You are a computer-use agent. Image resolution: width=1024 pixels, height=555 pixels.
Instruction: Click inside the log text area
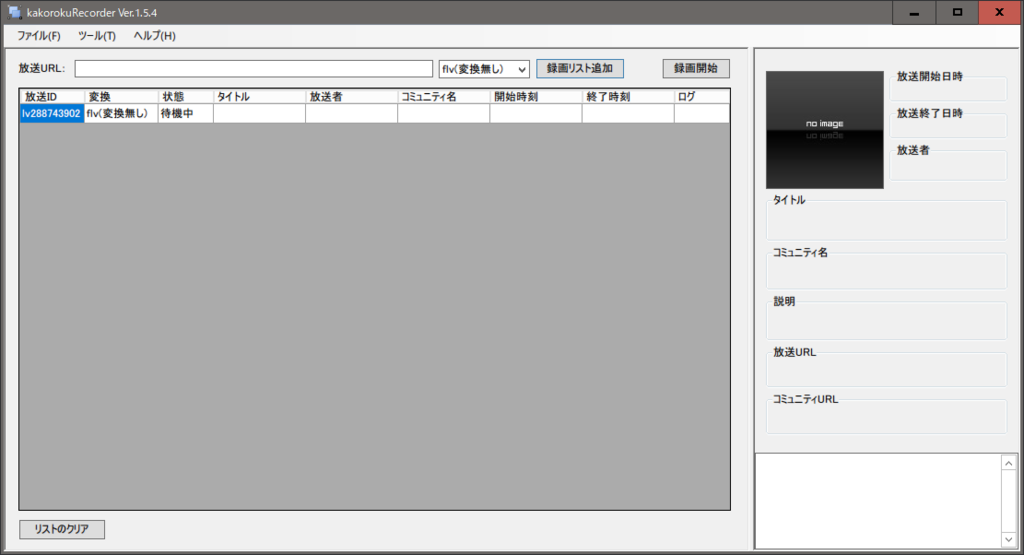click(x=878, y=501)
